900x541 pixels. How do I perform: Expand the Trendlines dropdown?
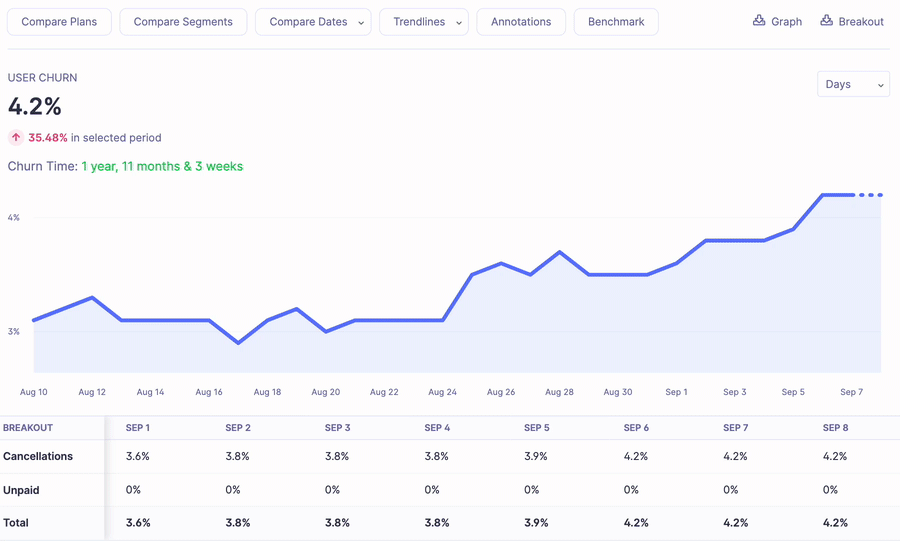(x=424, y=22)
